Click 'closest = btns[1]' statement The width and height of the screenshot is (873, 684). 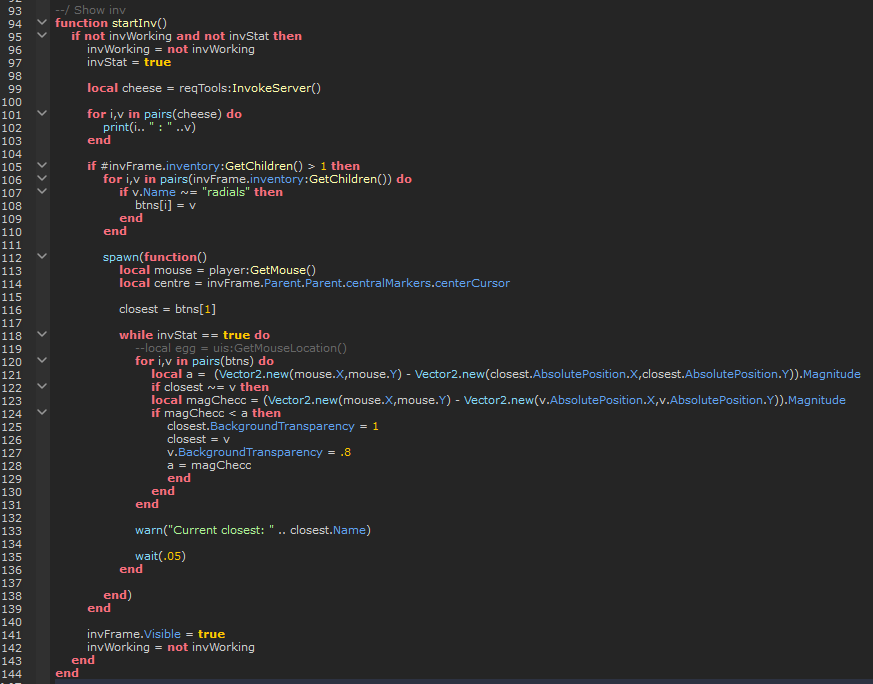tap(167, 309)
